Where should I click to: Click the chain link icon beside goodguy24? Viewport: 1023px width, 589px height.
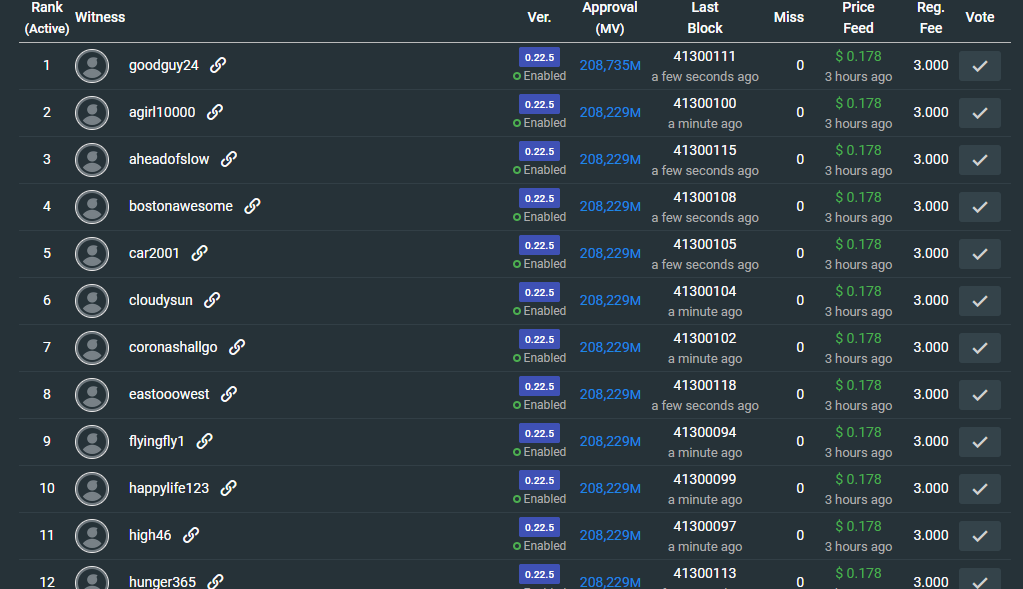coord(218,65)
